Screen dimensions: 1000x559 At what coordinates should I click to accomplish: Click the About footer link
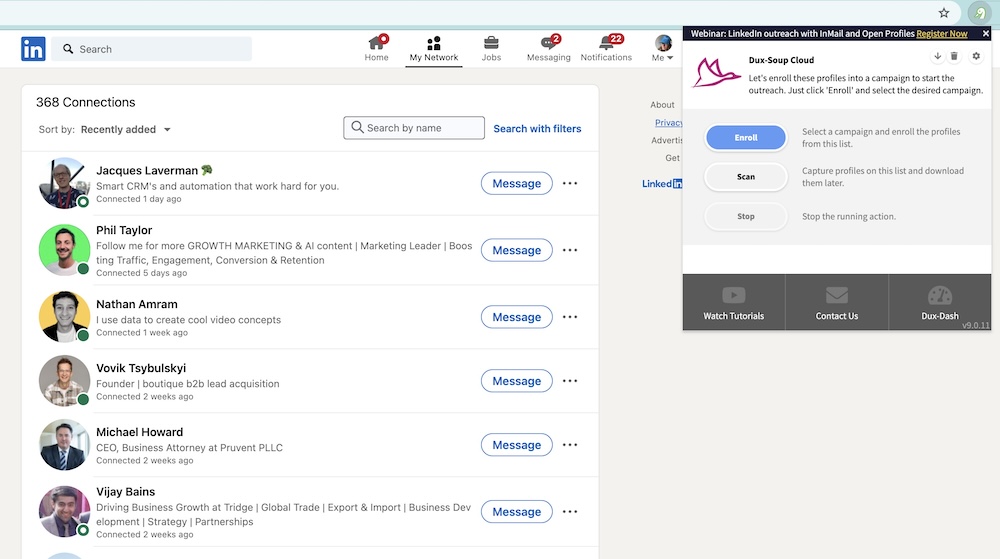(x=662, y=105)
